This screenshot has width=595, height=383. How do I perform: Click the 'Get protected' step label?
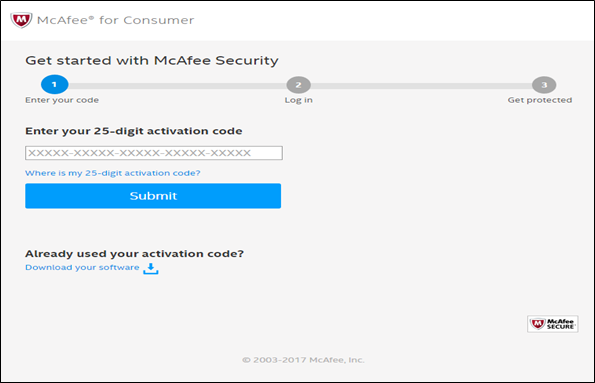pyautogui.click(x=540, y=100)
